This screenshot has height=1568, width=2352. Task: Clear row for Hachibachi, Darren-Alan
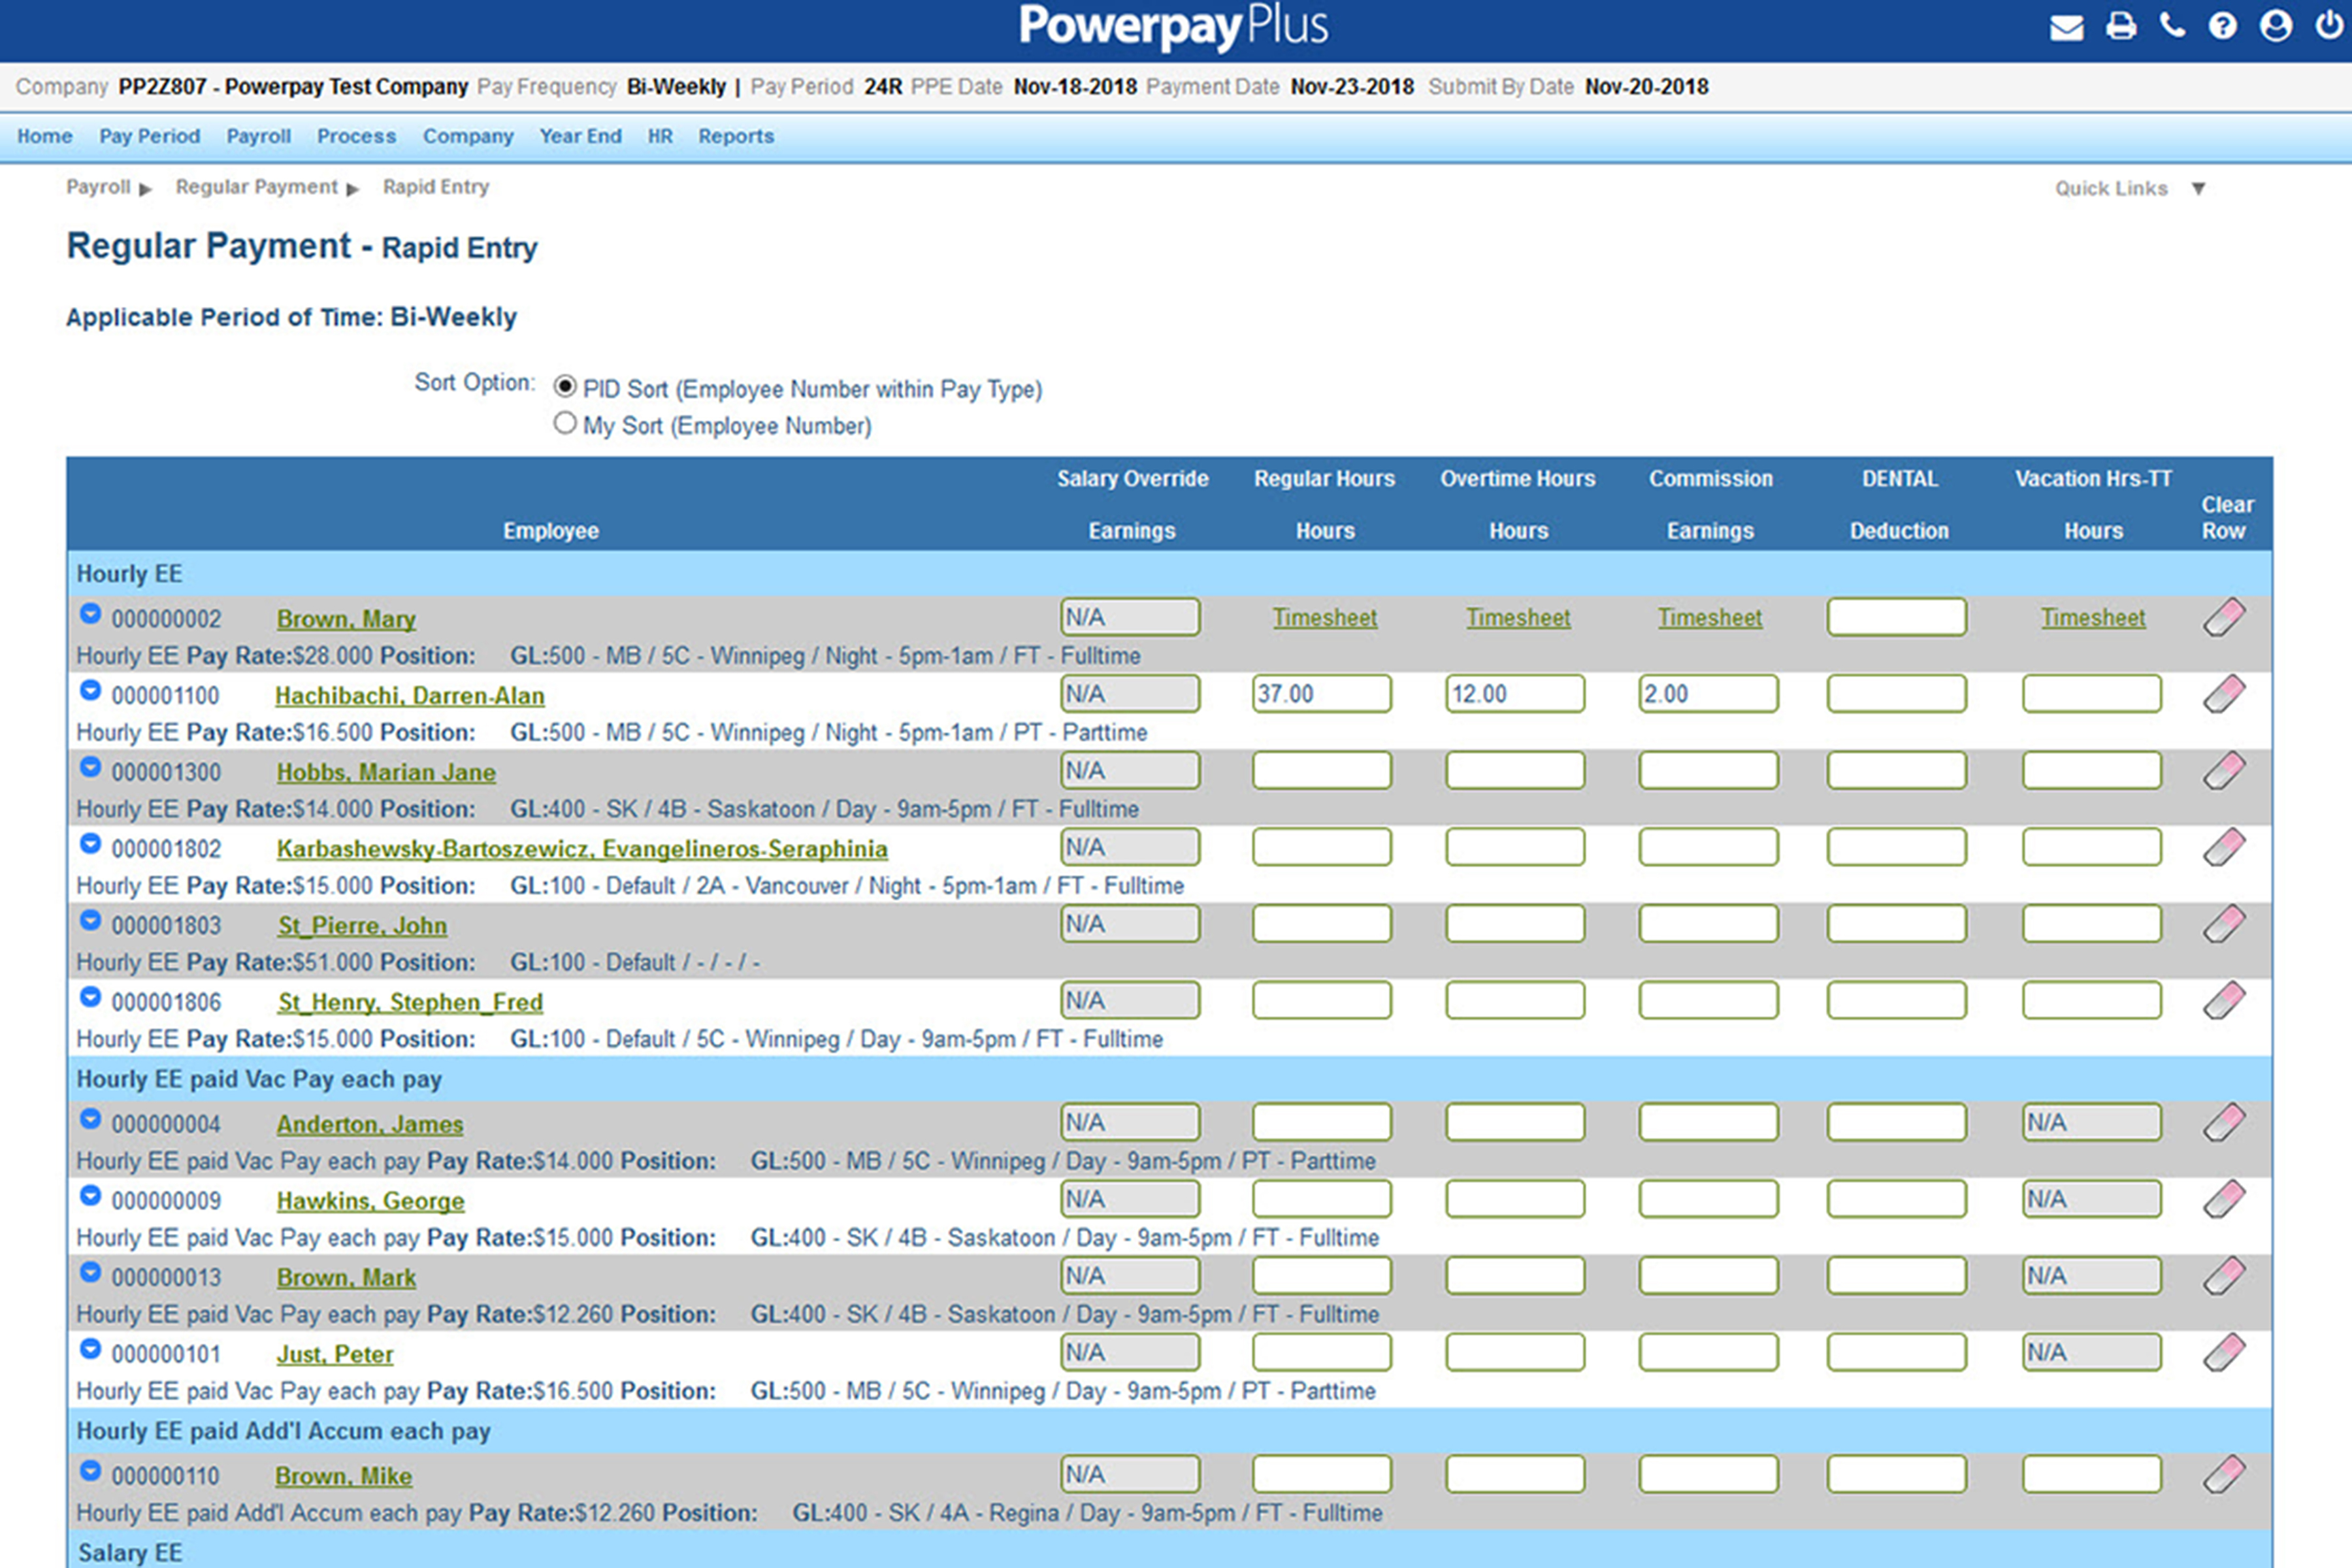[x=2223, y=694]
